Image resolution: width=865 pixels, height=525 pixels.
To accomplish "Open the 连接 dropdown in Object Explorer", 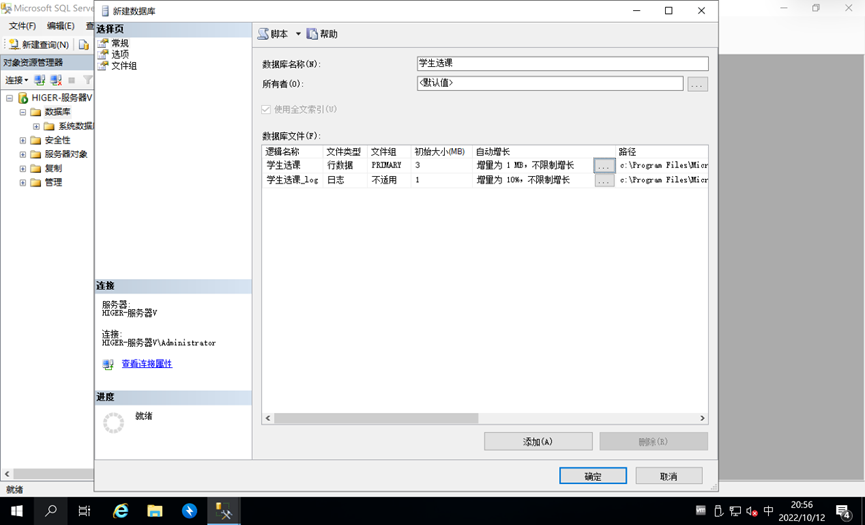I will [17, 80].
